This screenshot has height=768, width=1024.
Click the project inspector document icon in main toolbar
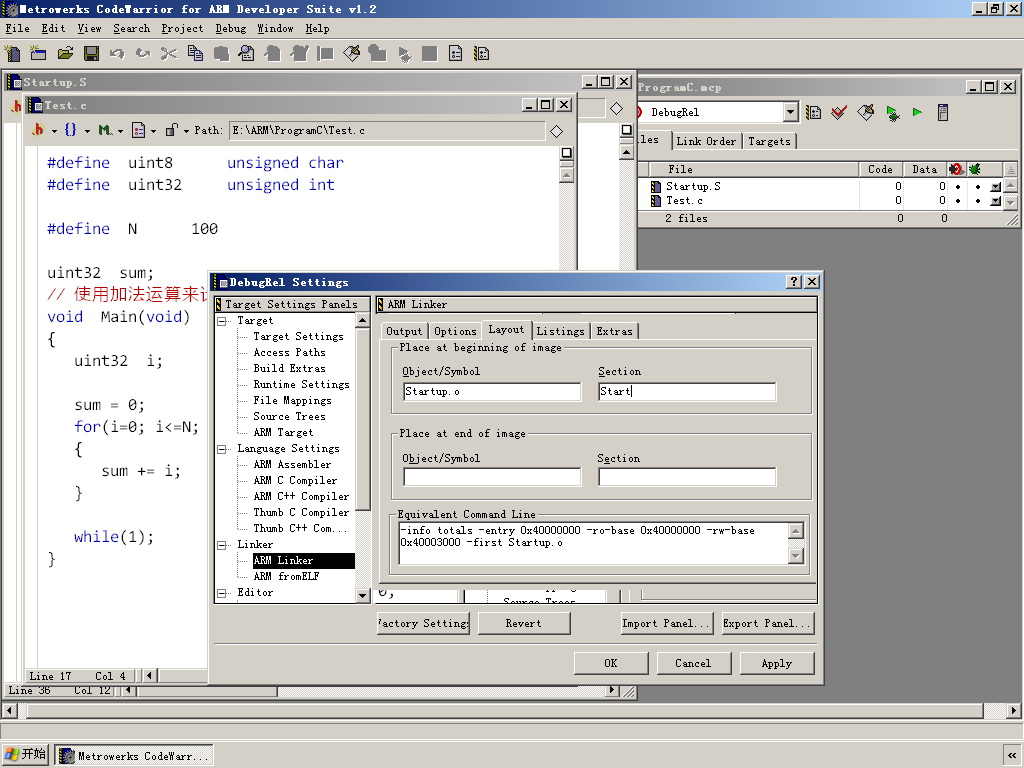tap(455, 53)
